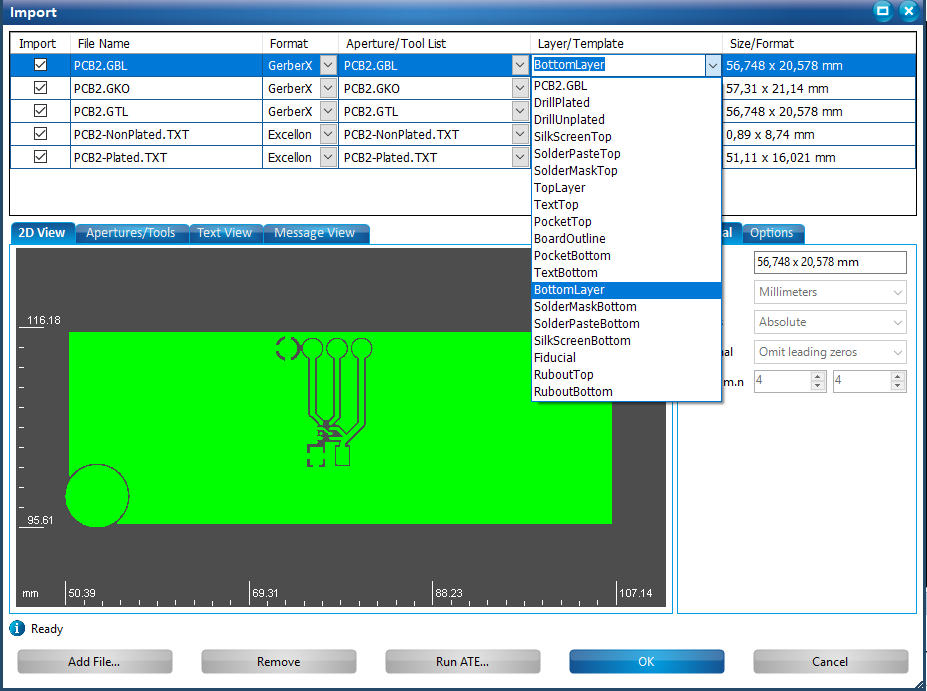Open the Options tab
The height and width of the screenshot is (691, 927).
pyautogui.click(x=771, y=233)
